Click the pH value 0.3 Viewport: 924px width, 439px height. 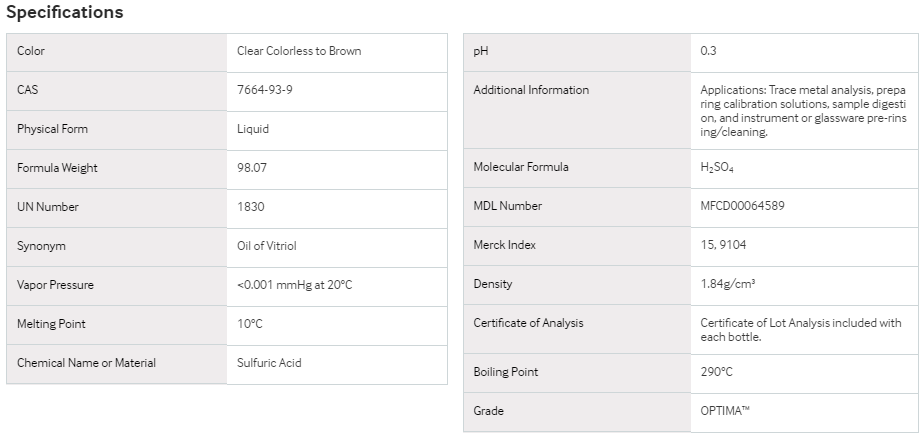pyautogui.click(x=708, y=51)
